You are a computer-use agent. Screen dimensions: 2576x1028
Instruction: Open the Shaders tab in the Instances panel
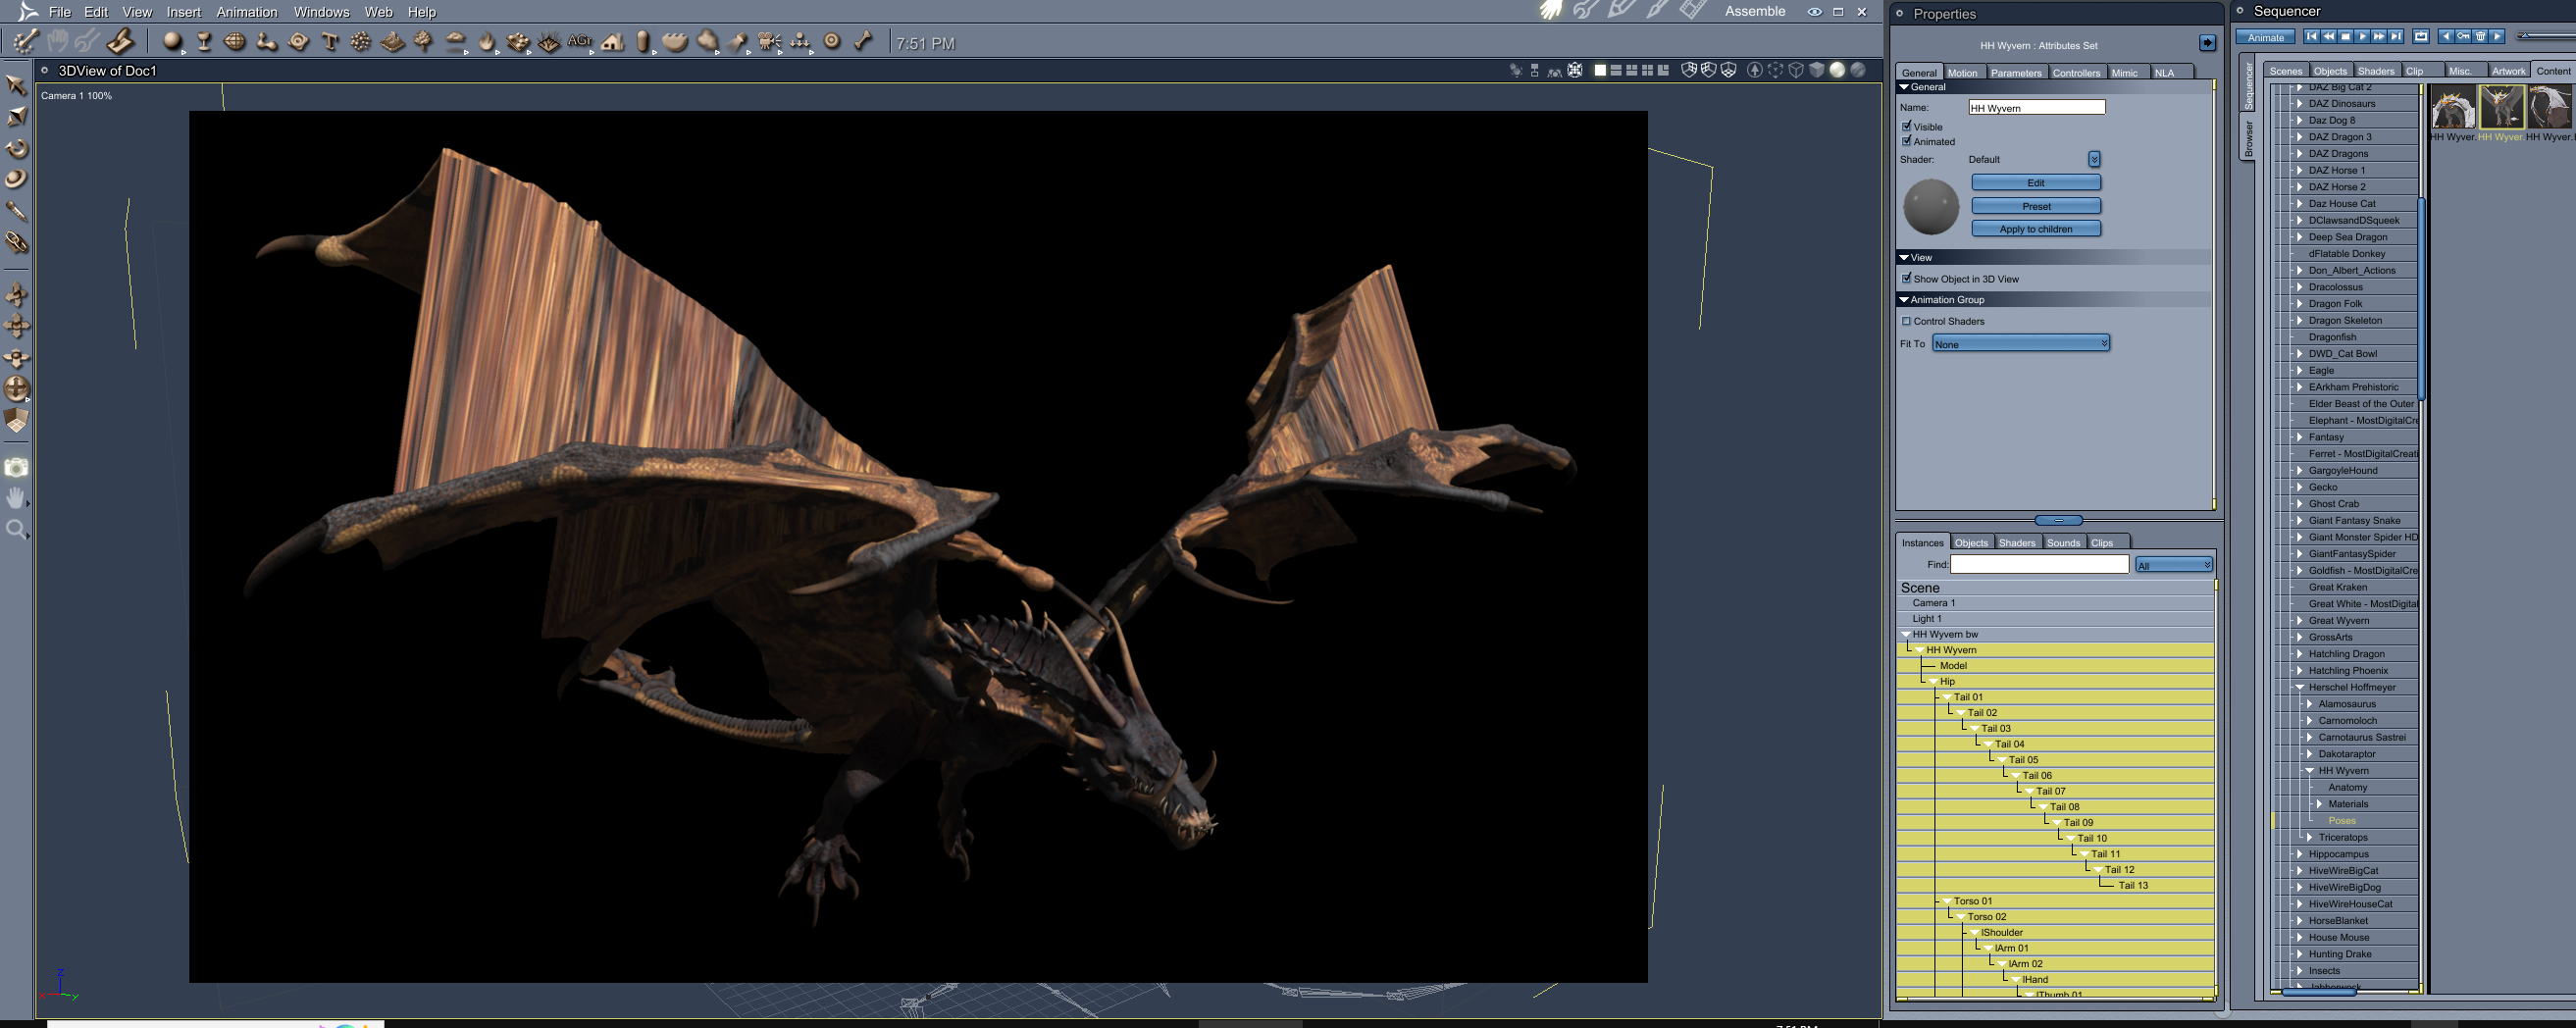tap(2017, 542)
